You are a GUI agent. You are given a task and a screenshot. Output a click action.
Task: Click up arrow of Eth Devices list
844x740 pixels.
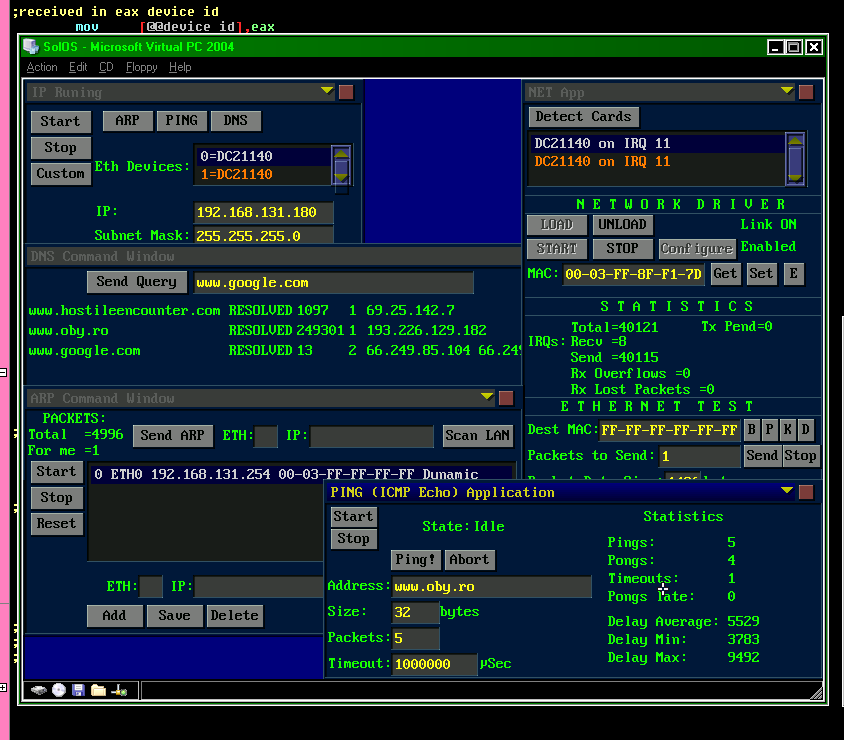click(x=341, y=153)
